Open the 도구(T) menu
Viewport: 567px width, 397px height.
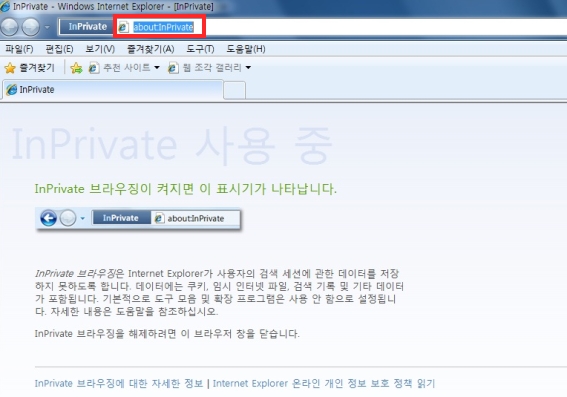click(x=200, y=49)
